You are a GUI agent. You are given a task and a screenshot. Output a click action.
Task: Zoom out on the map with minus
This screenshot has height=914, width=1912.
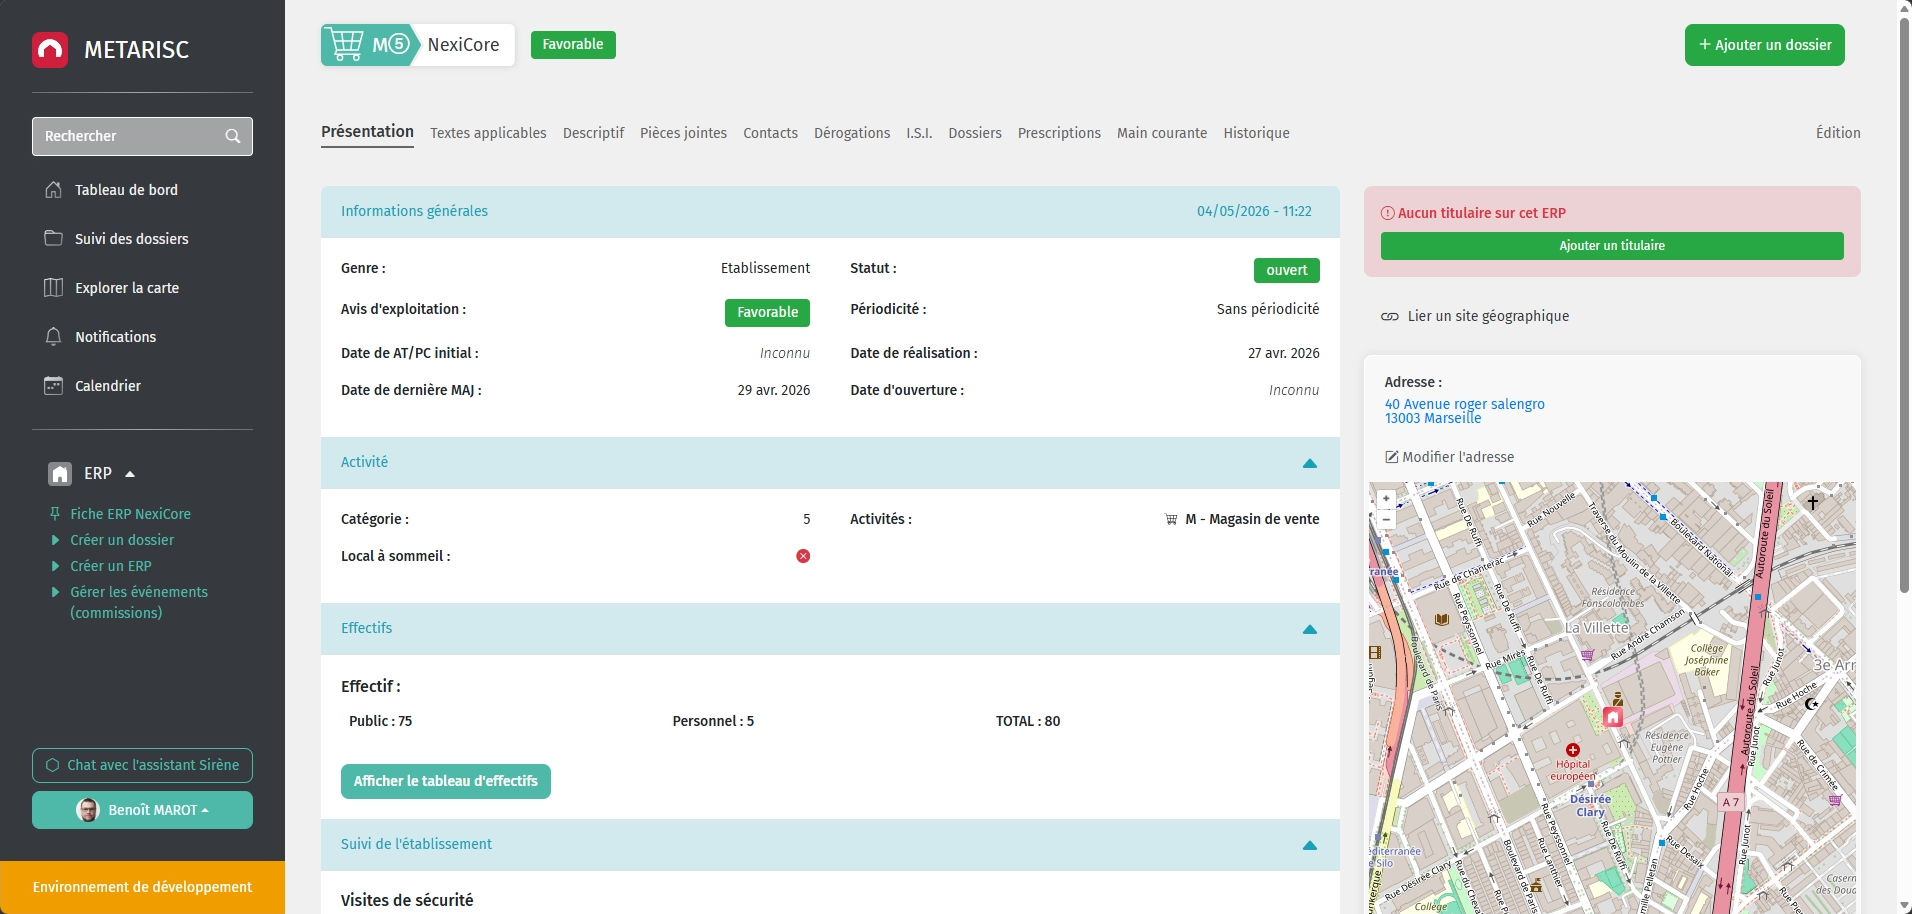click(1386, 519)
